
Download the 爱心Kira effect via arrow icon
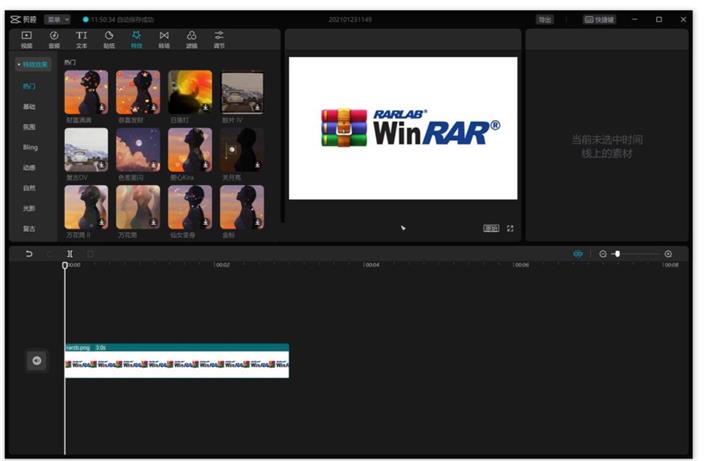(205, 165)
